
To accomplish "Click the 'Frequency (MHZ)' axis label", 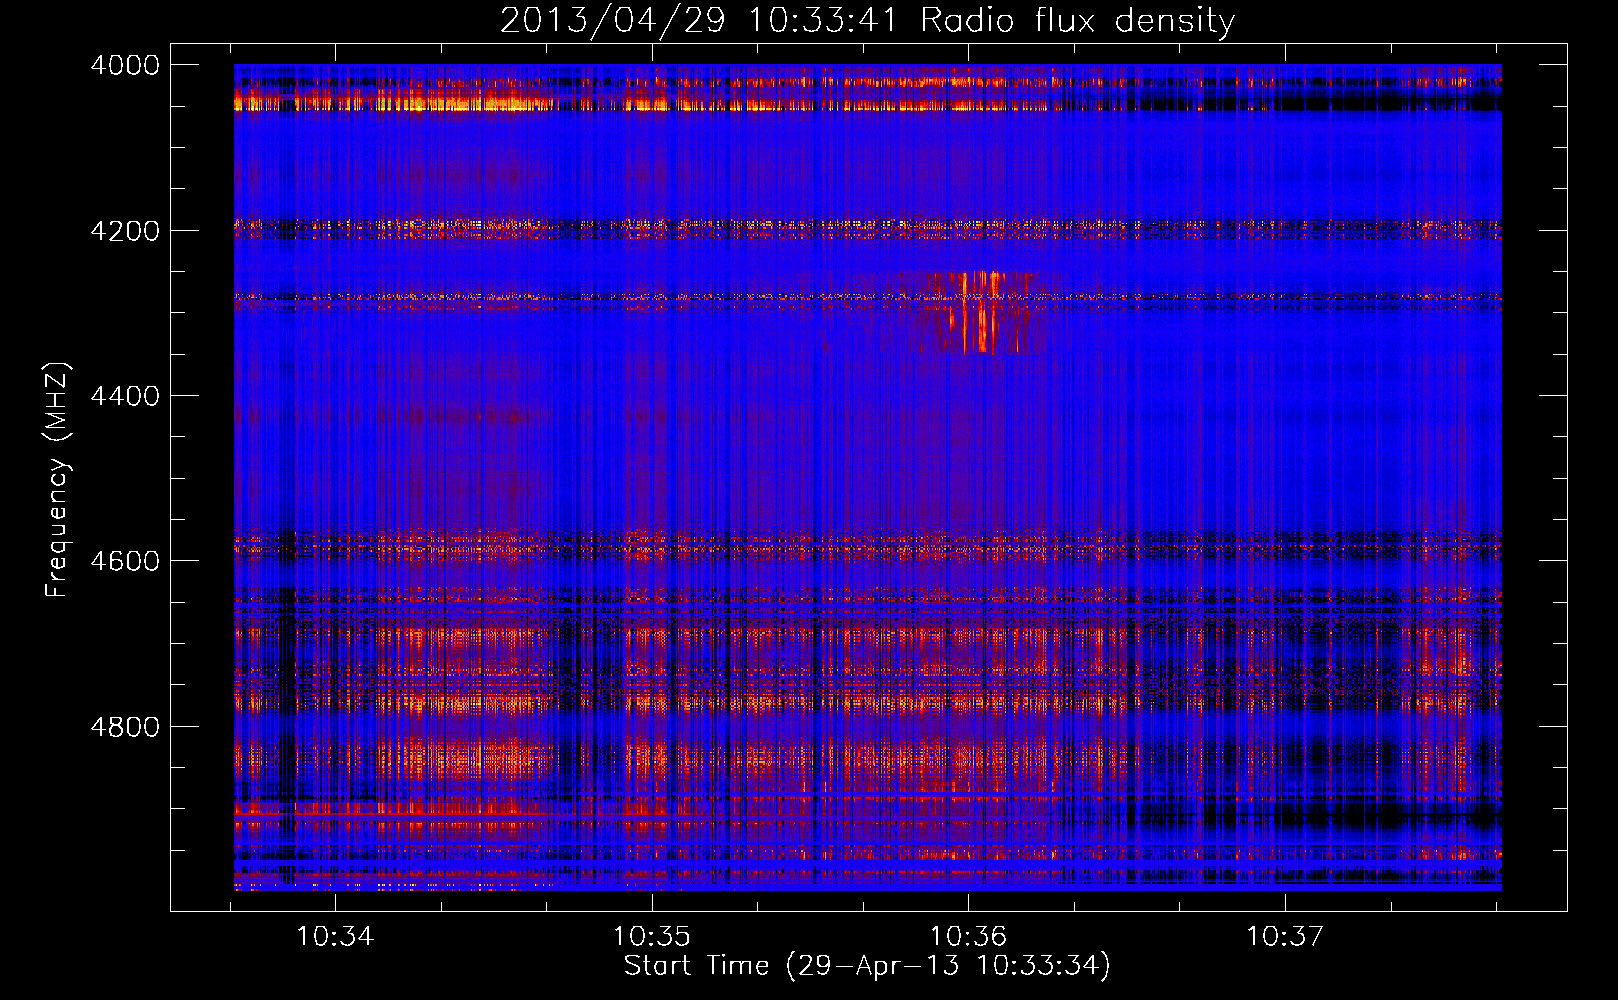I will coord(57,480).
